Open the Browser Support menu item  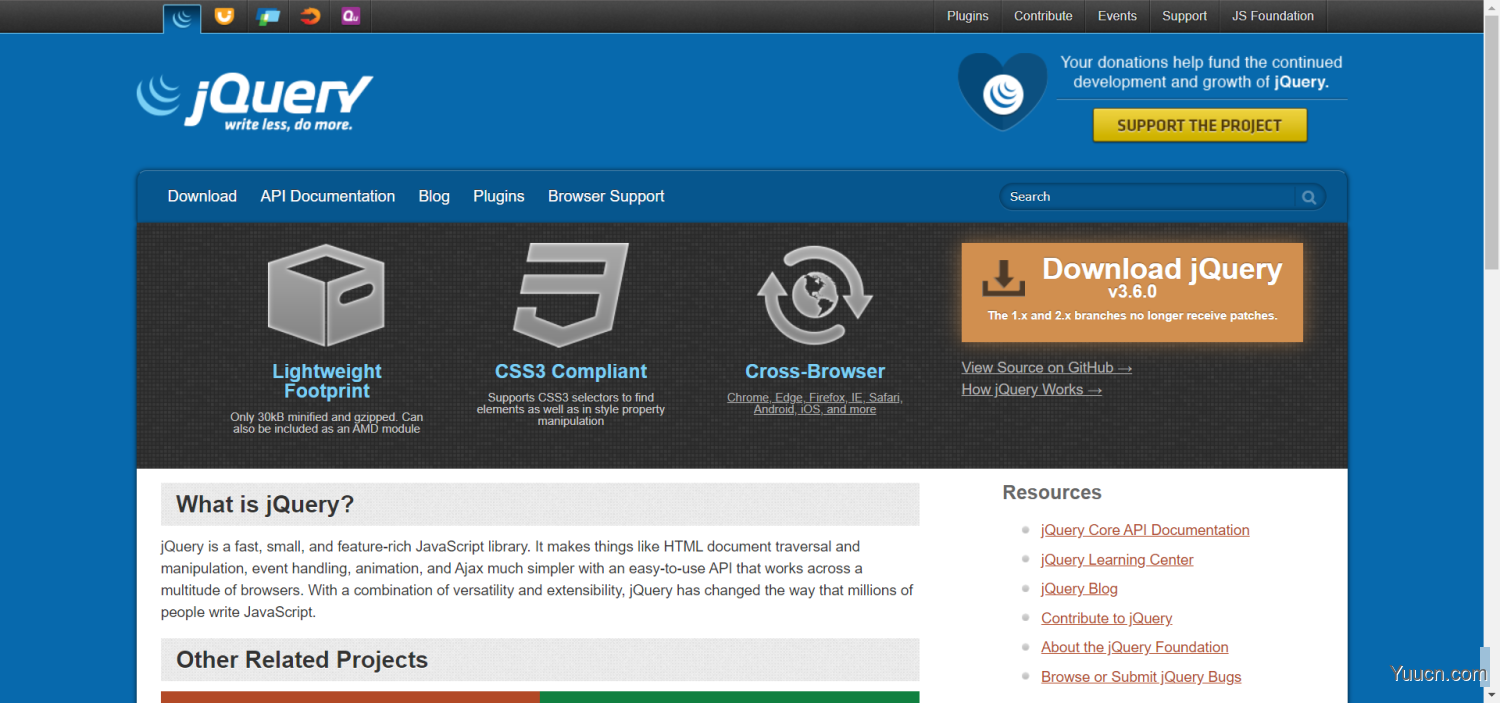[x=605, y=196]
